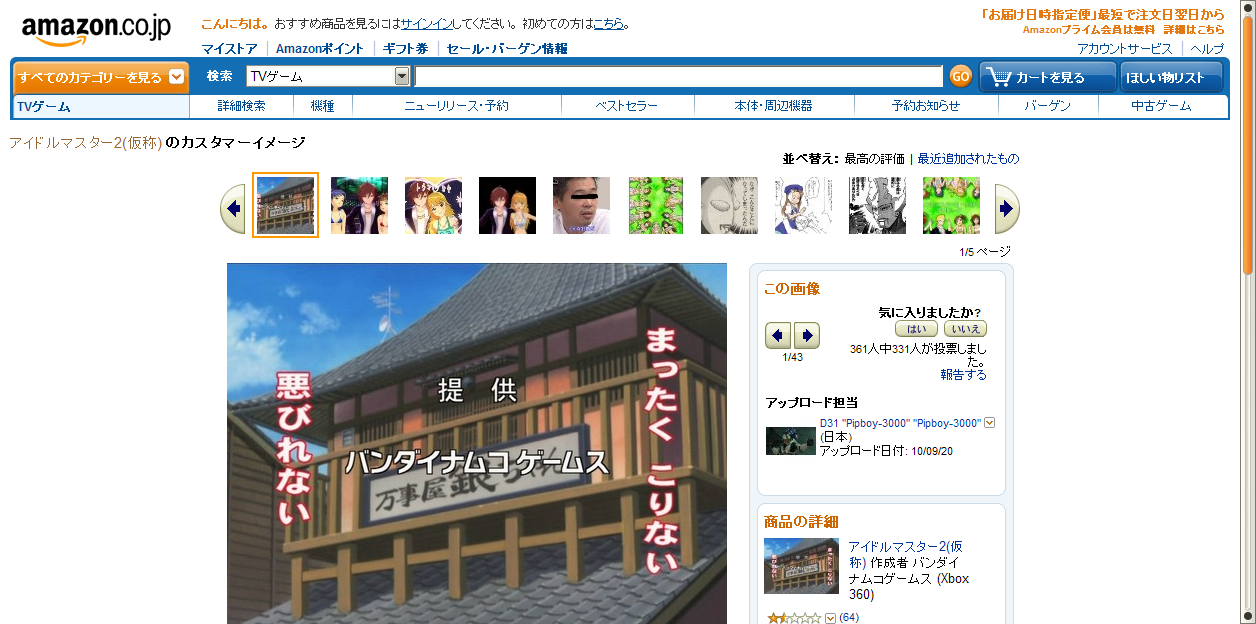Go to next thumbnail page arrow
This screenshot has height=624, width=1256.
[x=1007, y=209]
